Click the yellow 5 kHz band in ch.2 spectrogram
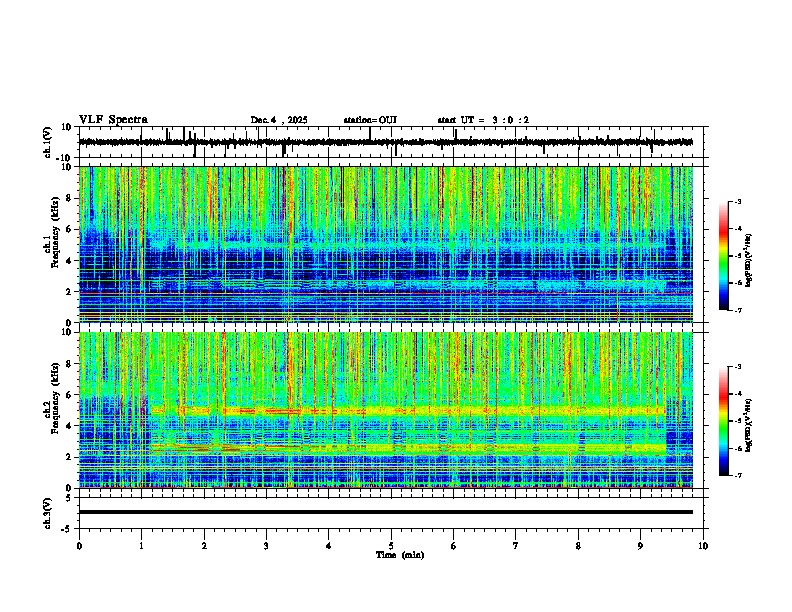Image resolution: width=792 pixels, height=612 pixels. click(x=408, y=411)
